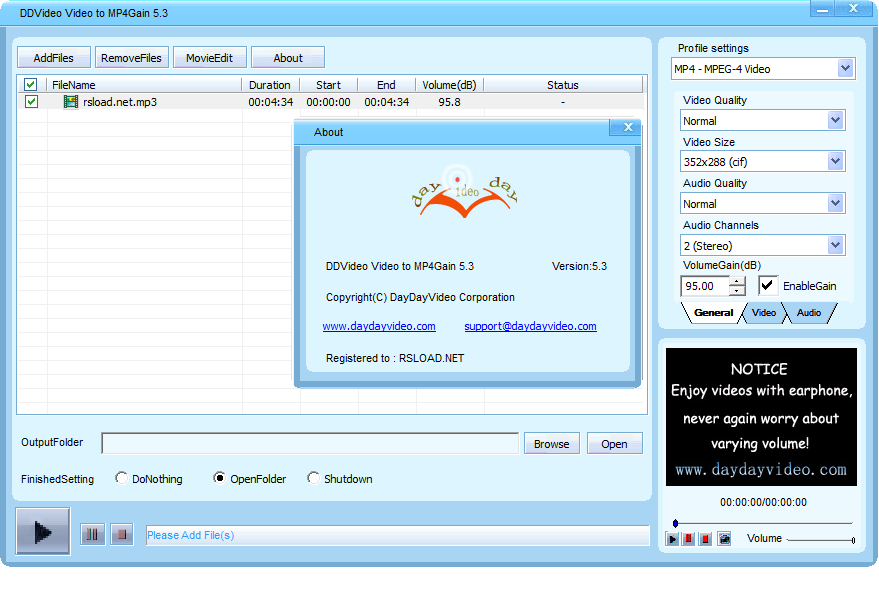Switch to the General tab

pos(713,313)
